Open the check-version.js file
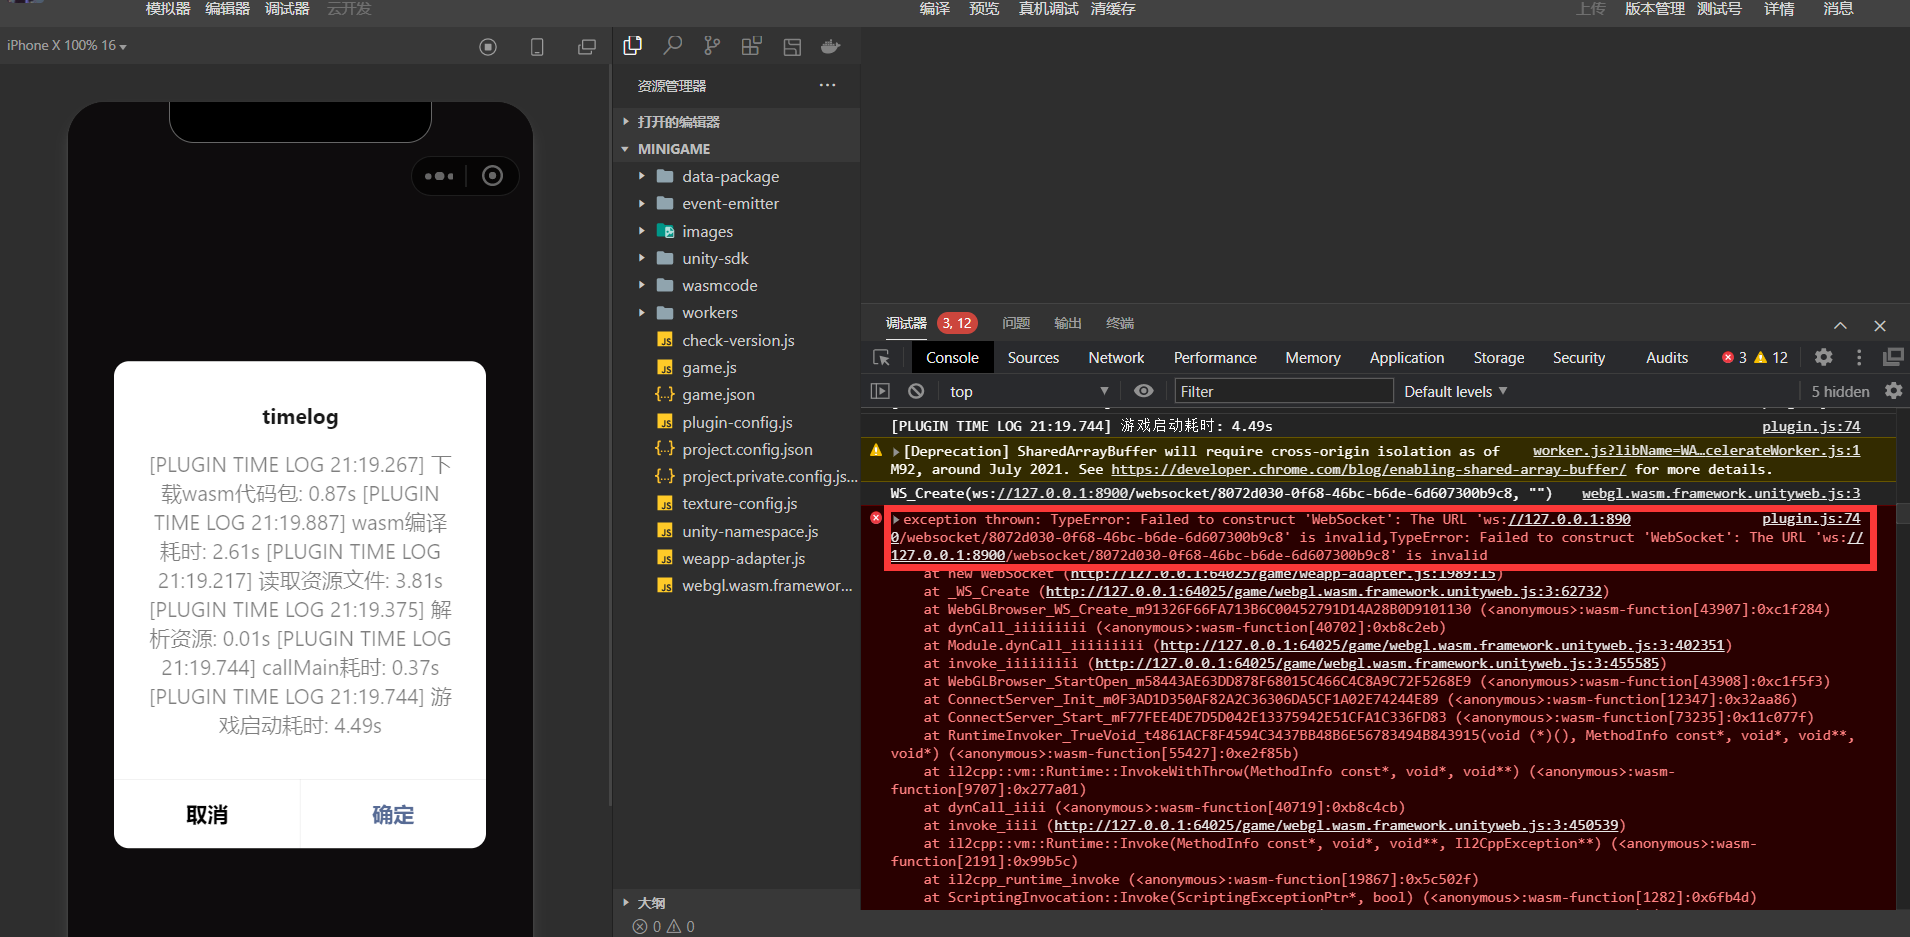Image resolution: width=1910 pixels, height=937 pixels. (x=738, y=340)
